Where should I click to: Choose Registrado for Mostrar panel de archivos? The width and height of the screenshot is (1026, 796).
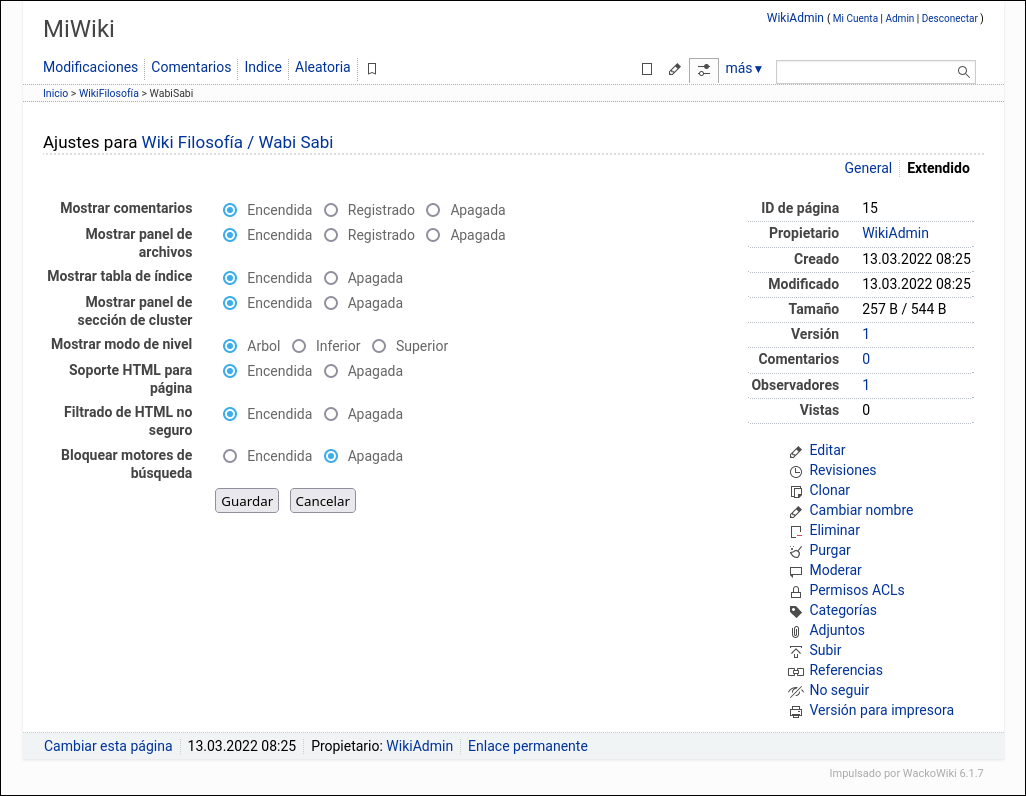[x=331, y=235]
